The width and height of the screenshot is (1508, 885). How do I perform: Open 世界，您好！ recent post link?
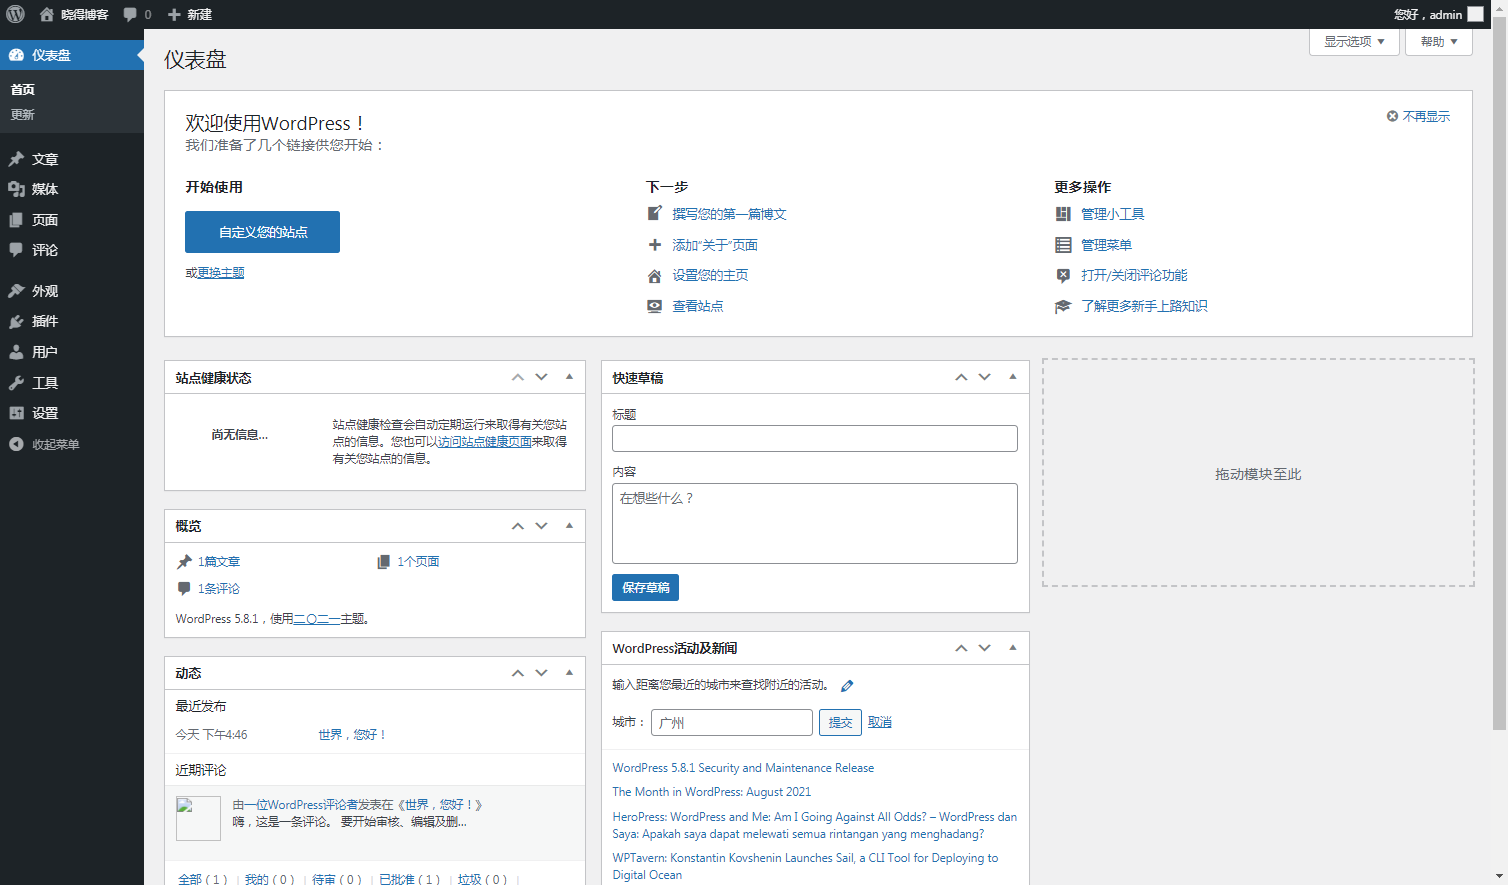pyautogui.click(x=352, y=735)
